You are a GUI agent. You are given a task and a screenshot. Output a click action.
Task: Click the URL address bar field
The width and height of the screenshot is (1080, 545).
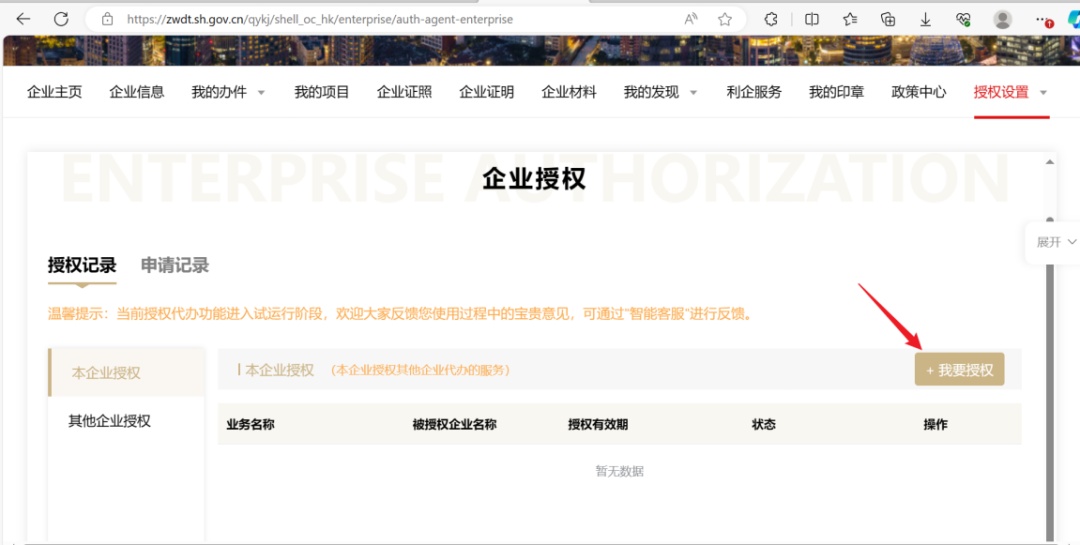(x=400, y=19)
